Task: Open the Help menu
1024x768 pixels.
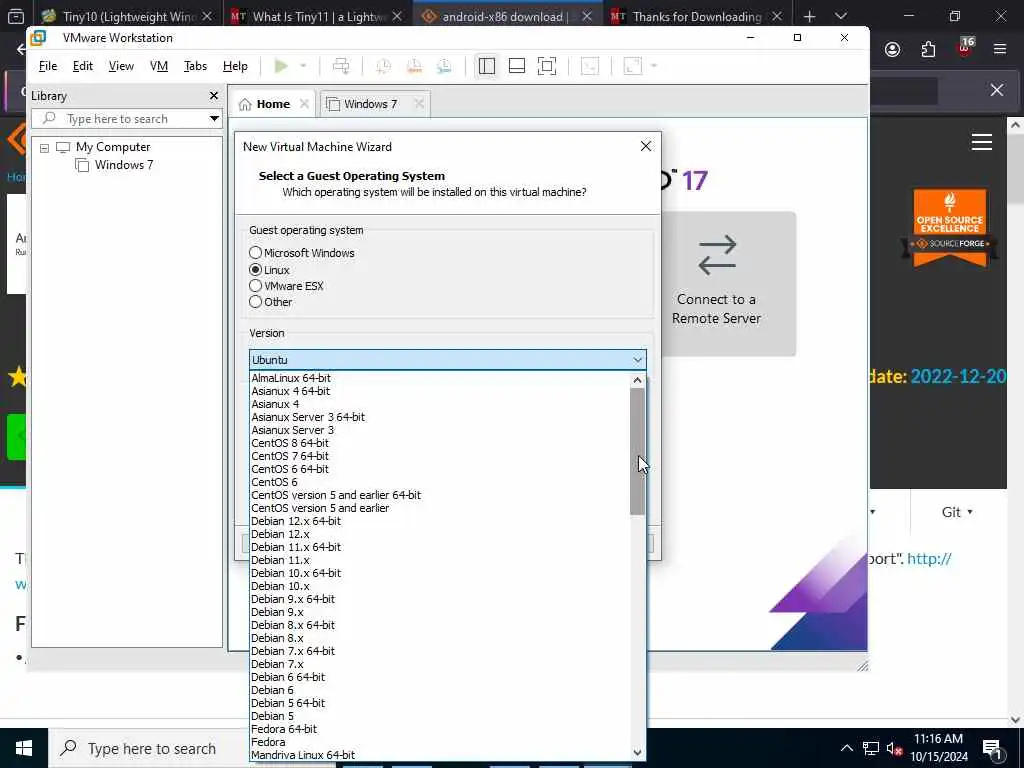Action: click(x=235, y=66)
